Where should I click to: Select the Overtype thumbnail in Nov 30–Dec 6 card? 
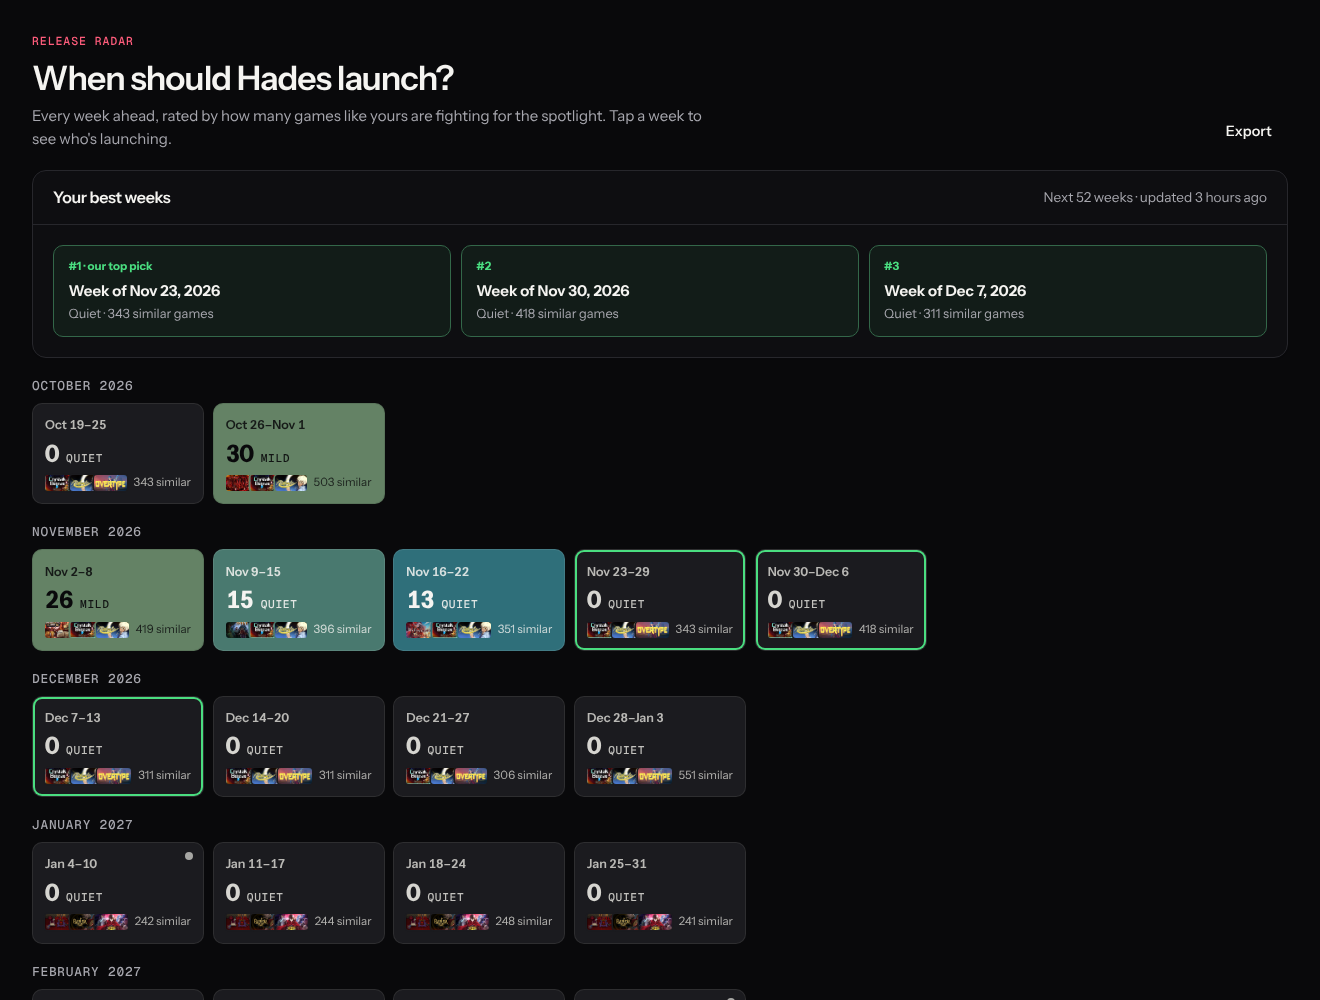tap(835, 629)
